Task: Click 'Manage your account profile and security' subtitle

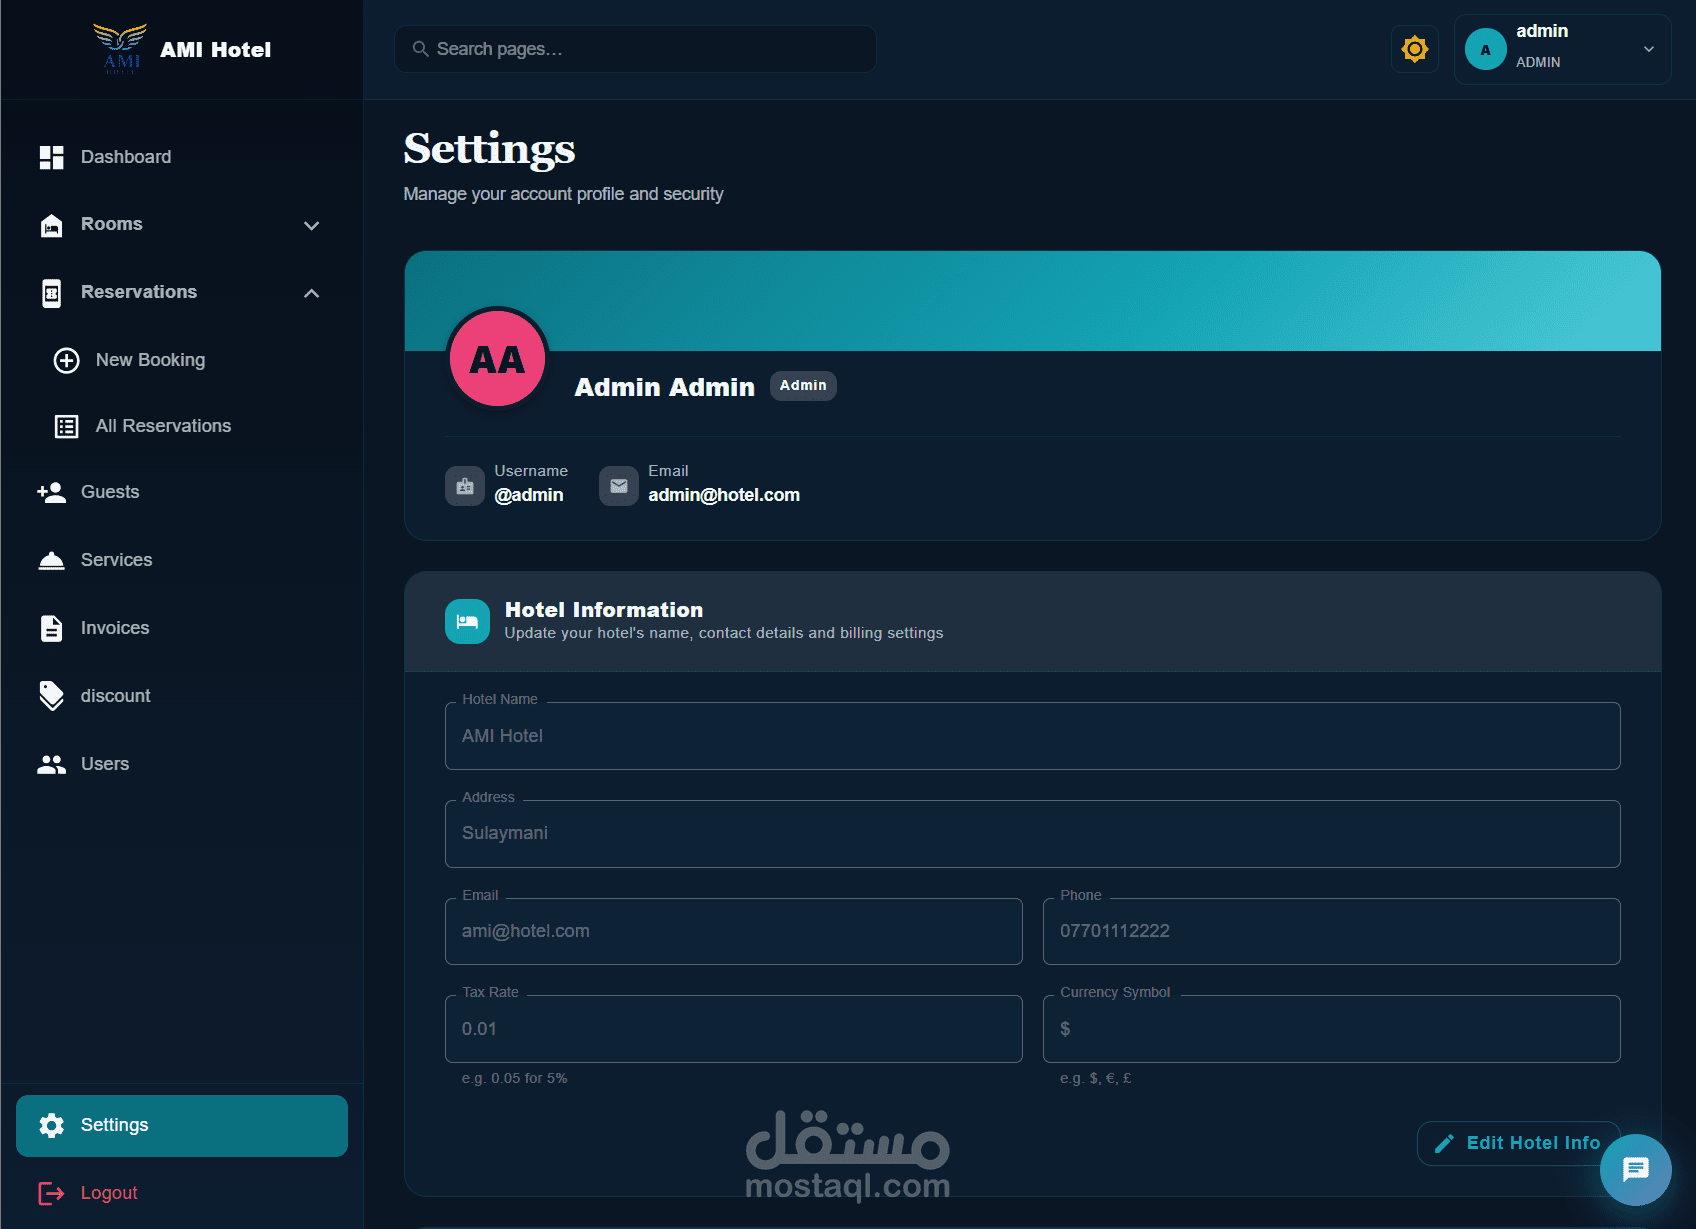Action: [x=563, y=194]
